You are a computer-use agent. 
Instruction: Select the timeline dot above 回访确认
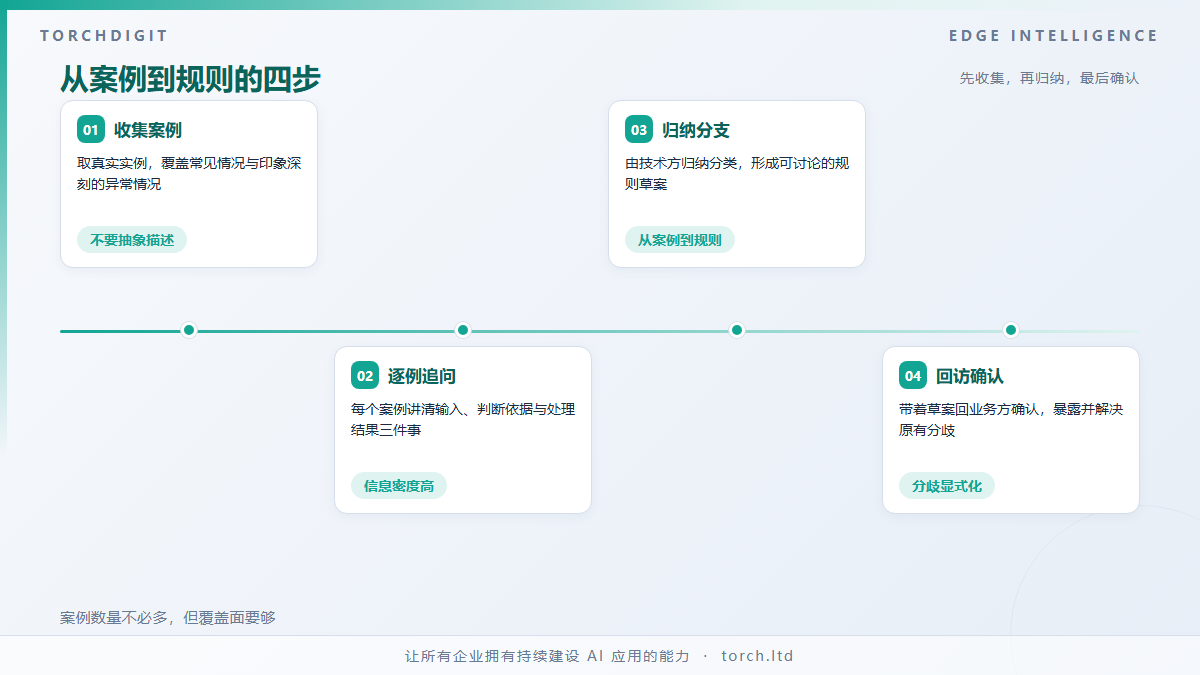click(1011, 330)
